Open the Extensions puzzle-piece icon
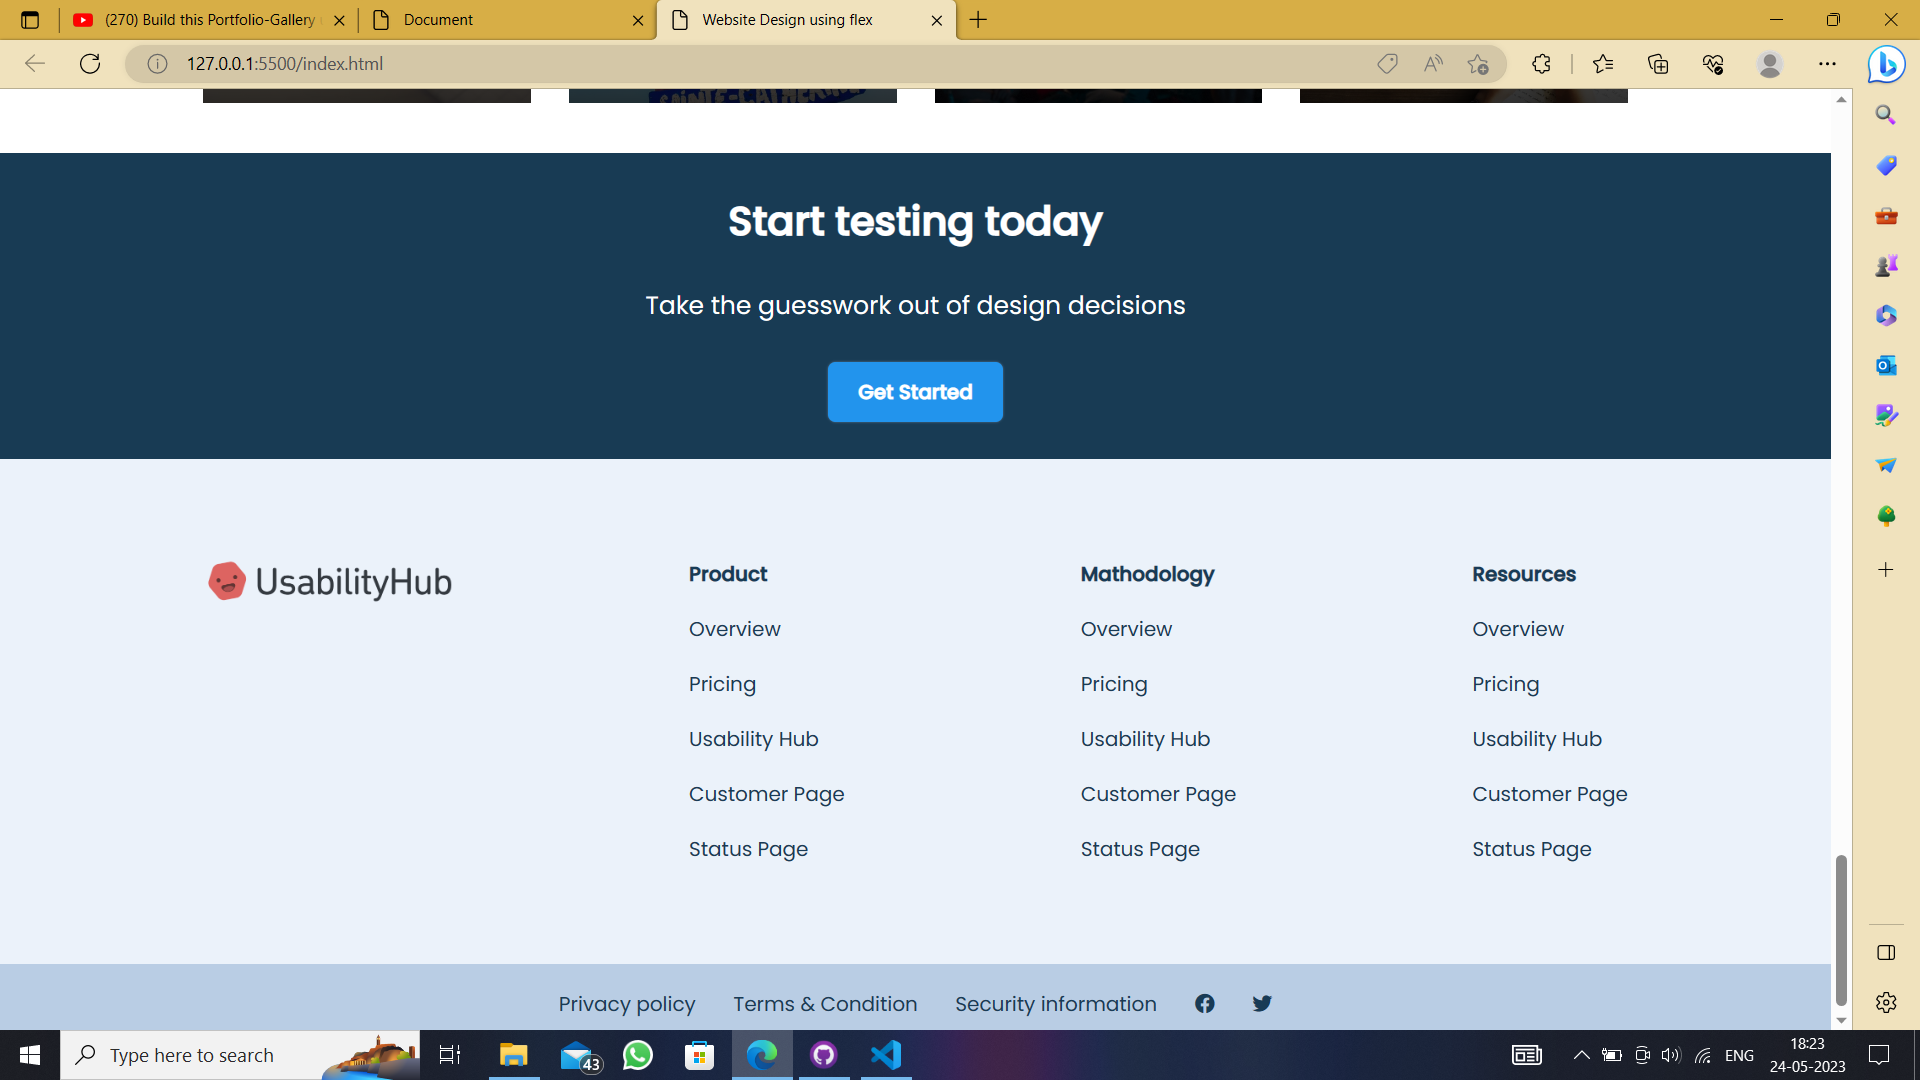 (x=1541, y=63)
